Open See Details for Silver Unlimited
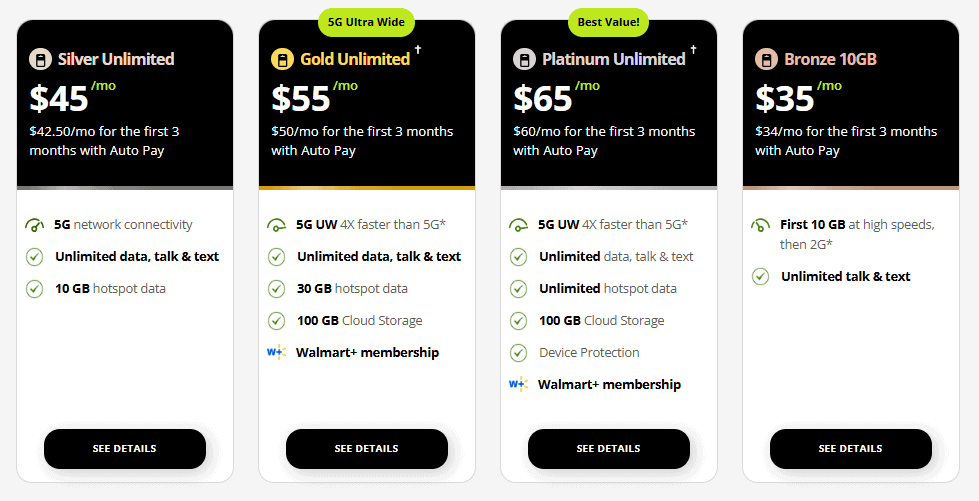 [125, 449]
